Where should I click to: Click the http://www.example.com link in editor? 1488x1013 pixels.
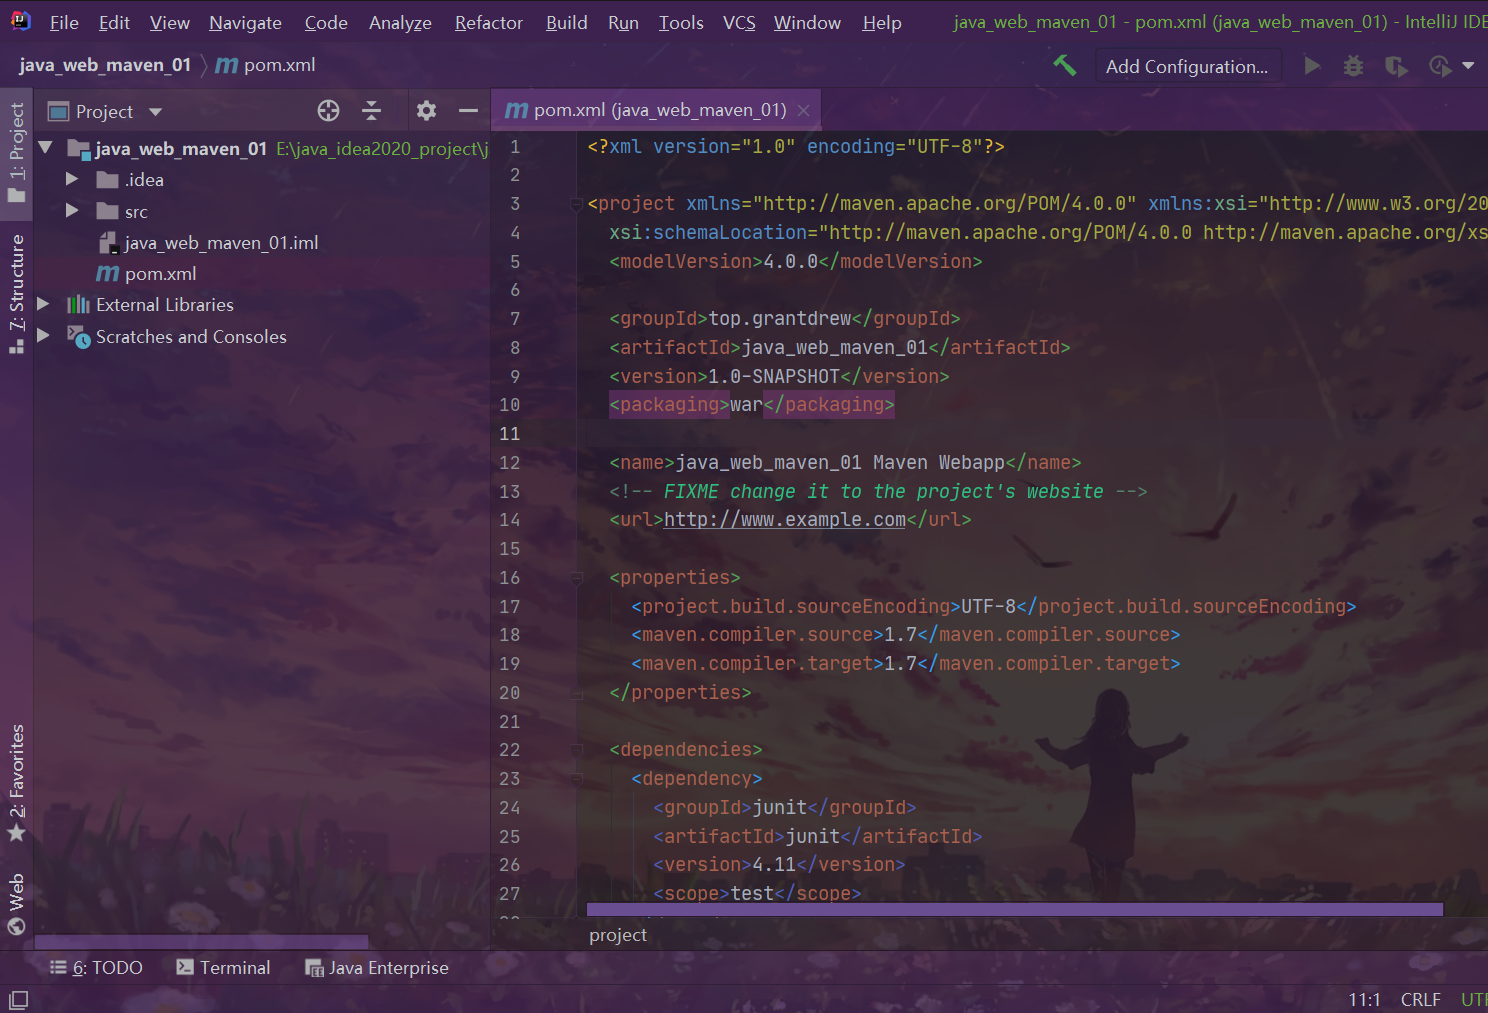785,520
